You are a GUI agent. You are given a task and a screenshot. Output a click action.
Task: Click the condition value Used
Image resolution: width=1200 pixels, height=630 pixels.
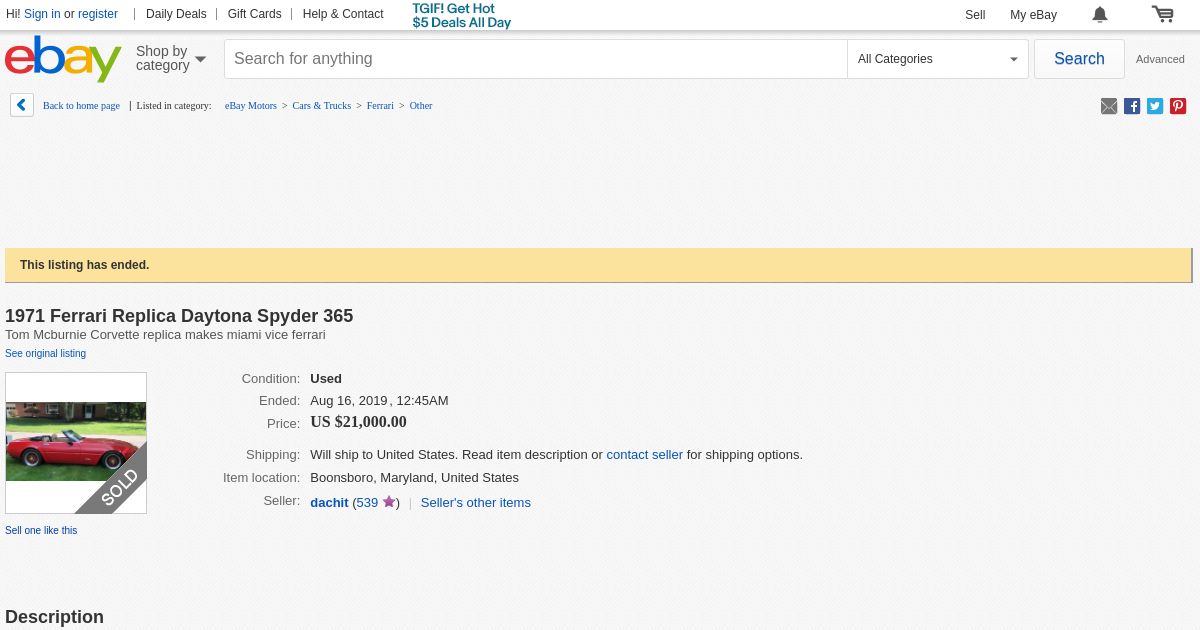tap(326, 379)
